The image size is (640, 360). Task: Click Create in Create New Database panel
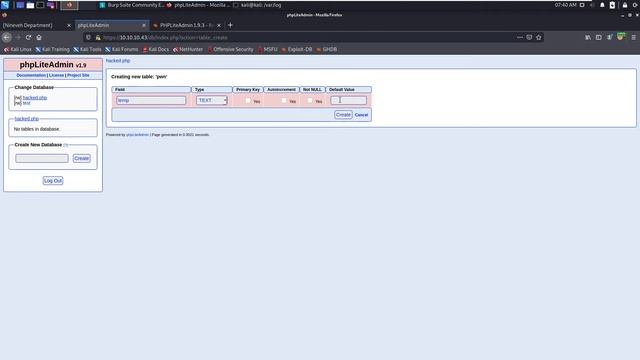click(x=82, y=158)
